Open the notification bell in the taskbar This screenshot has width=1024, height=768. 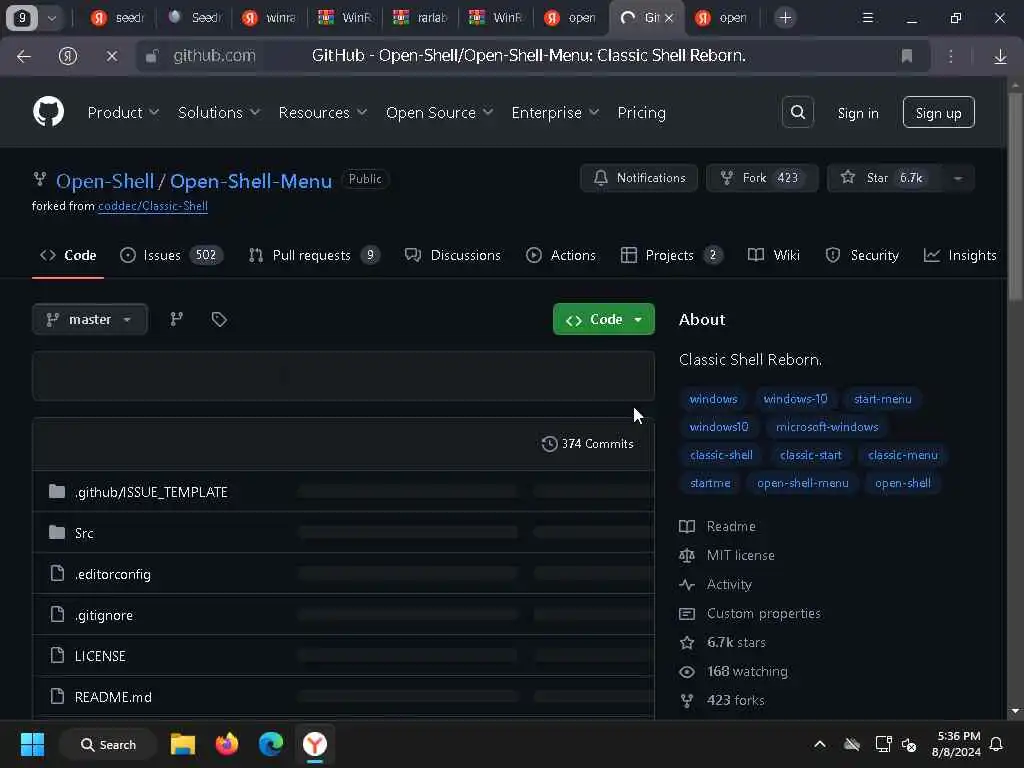click(x=997, y=744)
